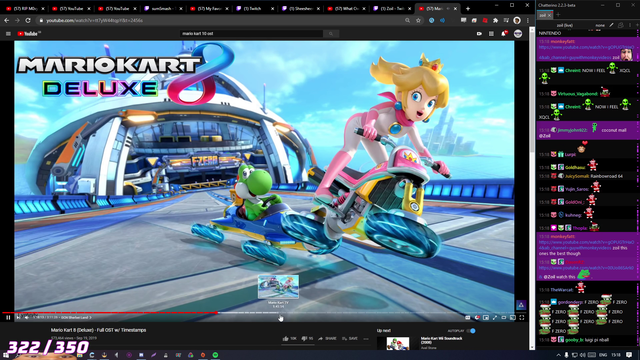Image resolution: width=640 pixels, height=360 pixels.
Task: Click the YouTube search magnifier button
Action: [x=331, y=33]
